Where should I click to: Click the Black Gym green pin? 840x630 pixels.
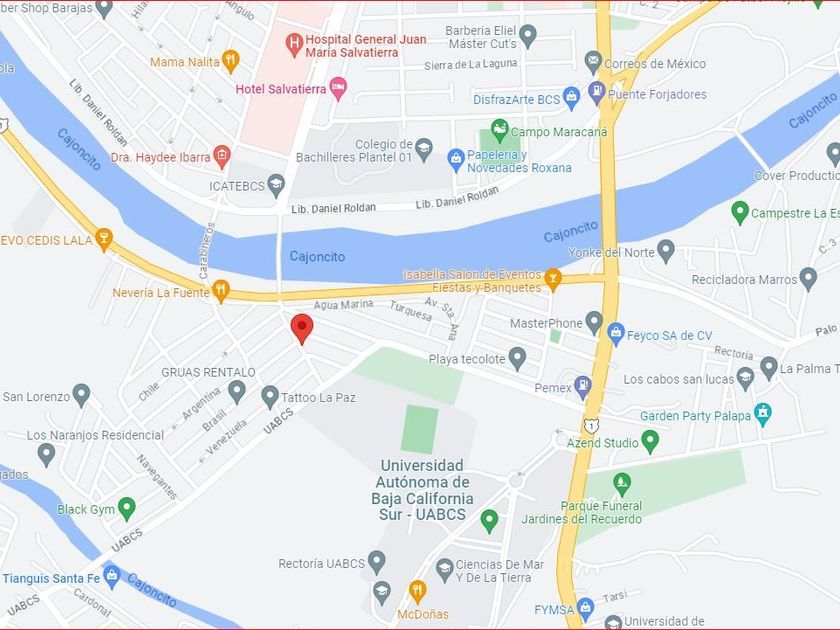click(x=127, y=509)
